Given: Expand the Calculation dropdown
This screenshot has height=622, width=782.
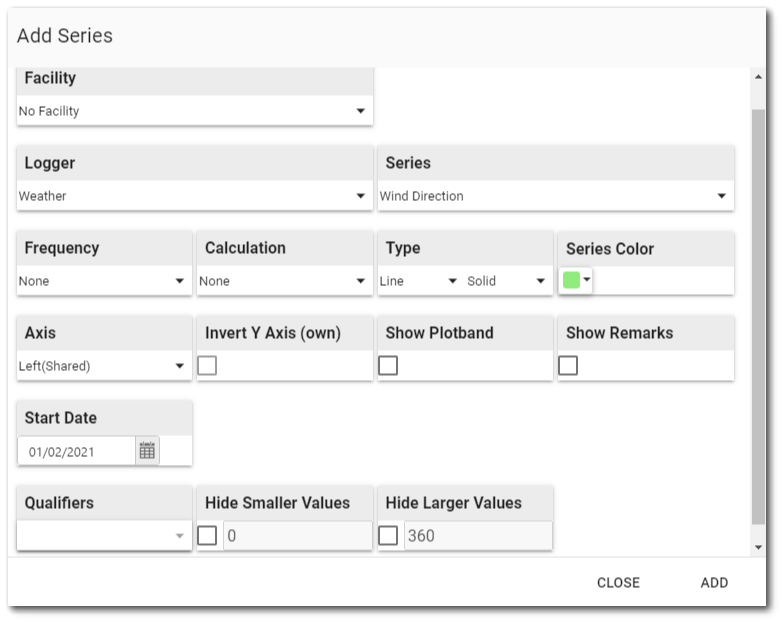Looking at the screenshot, I should click(285, 281).
